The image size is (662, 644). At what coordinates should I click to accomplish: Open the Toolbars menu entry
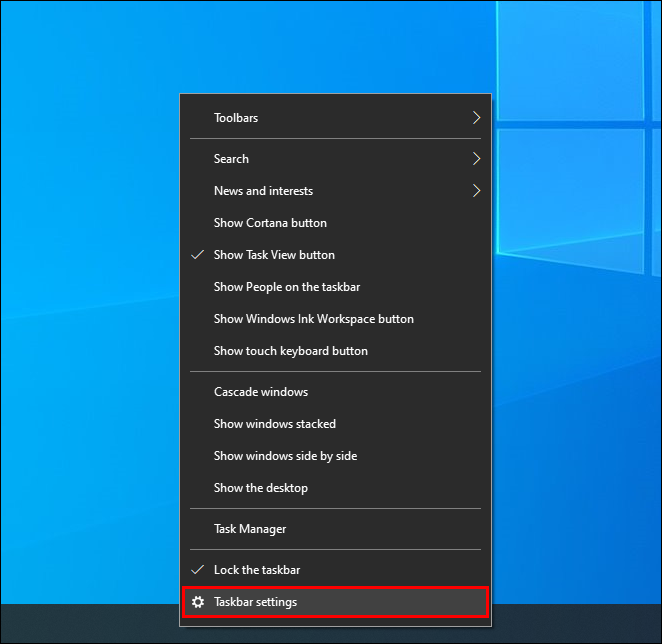pyautogui.click(x=236, y=118)
